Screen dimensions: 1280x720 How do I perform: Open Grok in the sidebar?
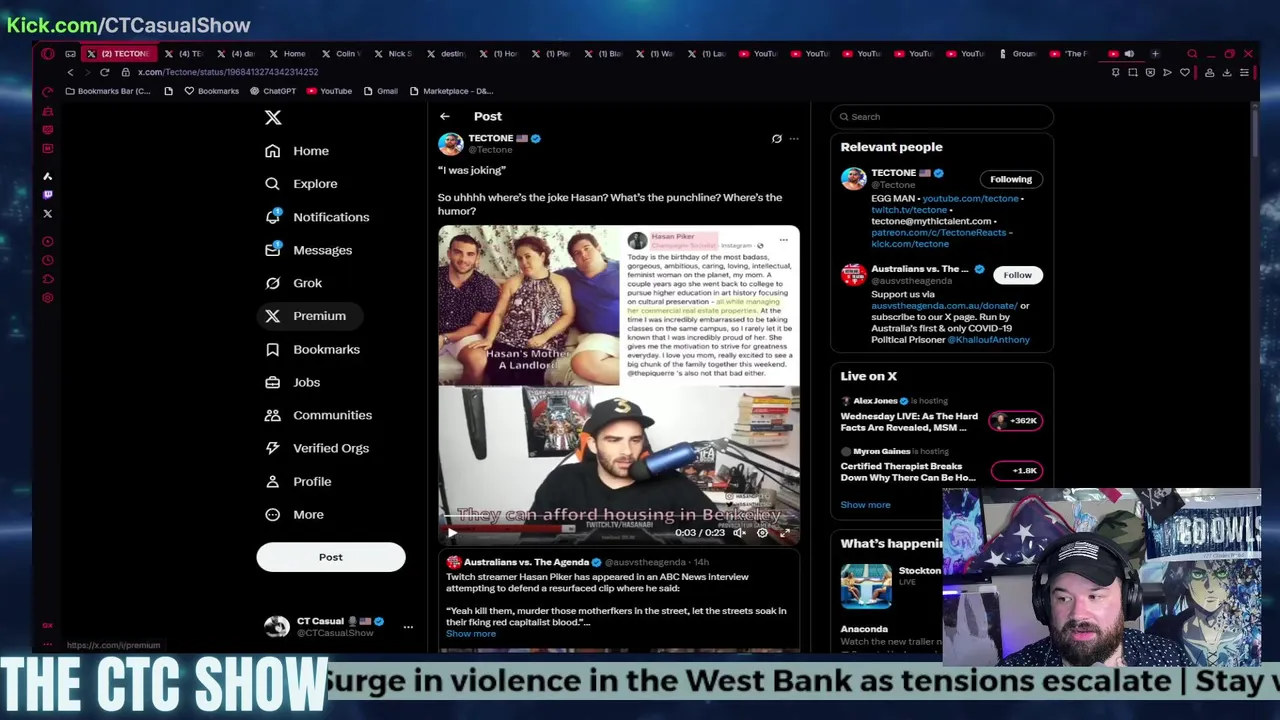tap(293, 283)
